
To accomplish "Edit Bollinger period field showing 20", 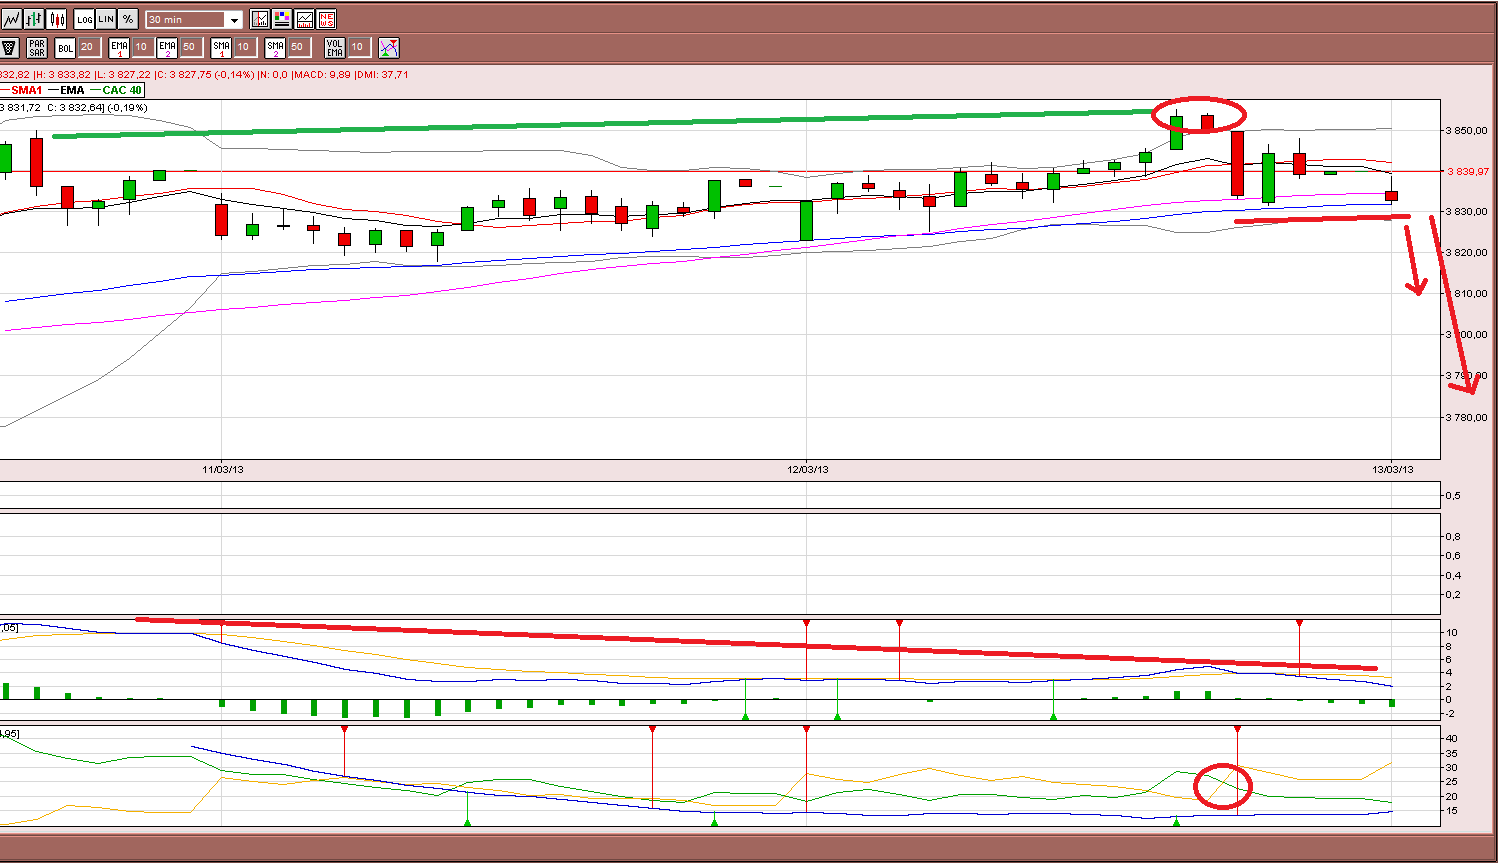I will [88, 47].
